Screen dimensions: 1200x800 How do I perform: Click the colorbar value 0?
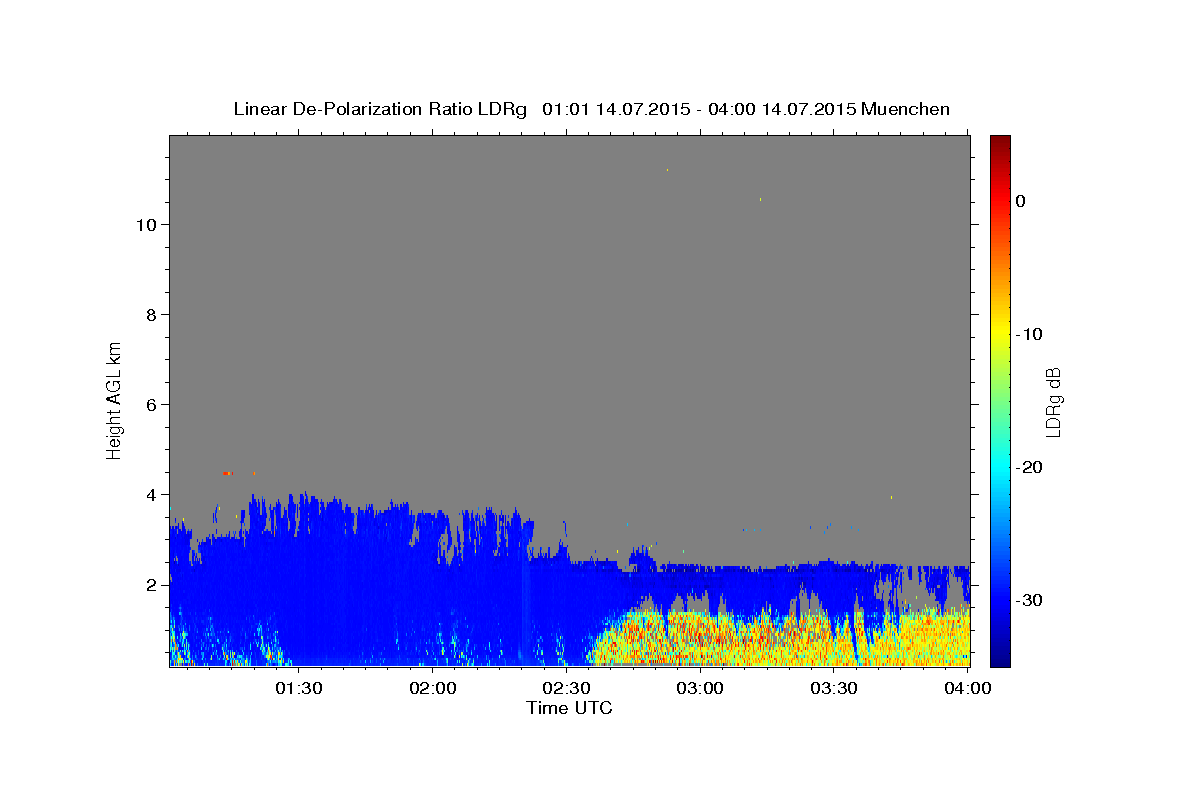(1020, 201)
